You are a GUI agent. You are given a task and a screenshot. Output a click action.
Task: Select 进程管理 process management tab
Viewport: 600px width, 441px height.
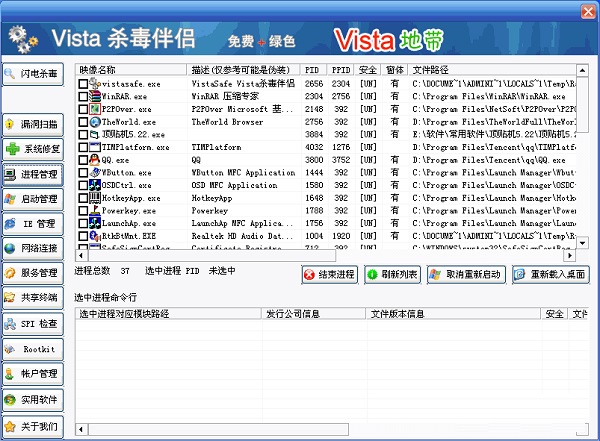(x=33, y=175)
